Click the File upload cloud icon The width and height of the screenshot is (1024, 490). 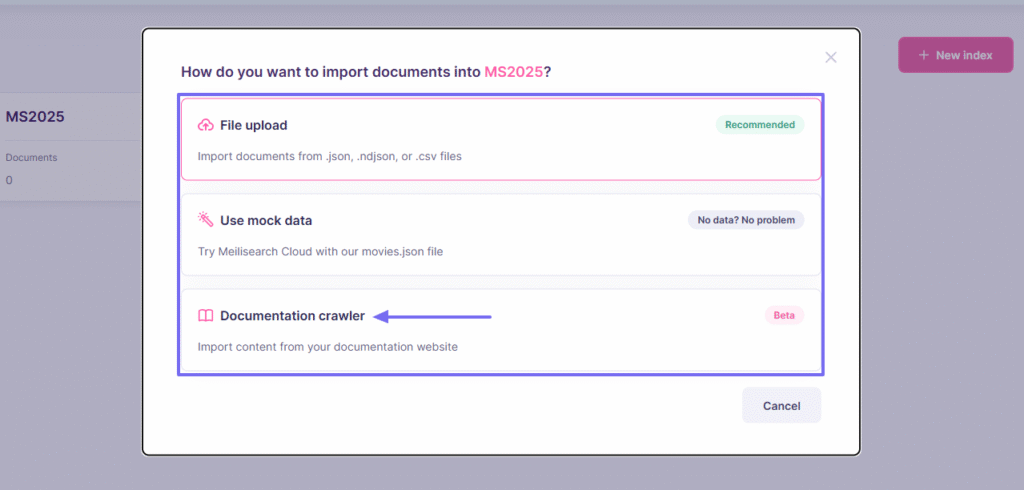(x=206, y=125)
